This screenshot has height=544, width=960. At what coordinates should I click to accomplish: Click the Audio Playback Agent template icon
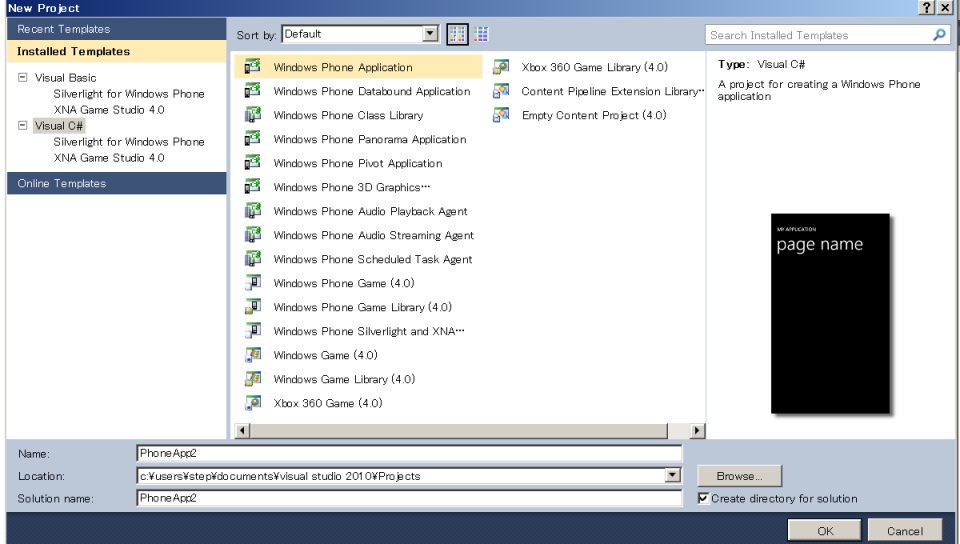pos(252,211)
